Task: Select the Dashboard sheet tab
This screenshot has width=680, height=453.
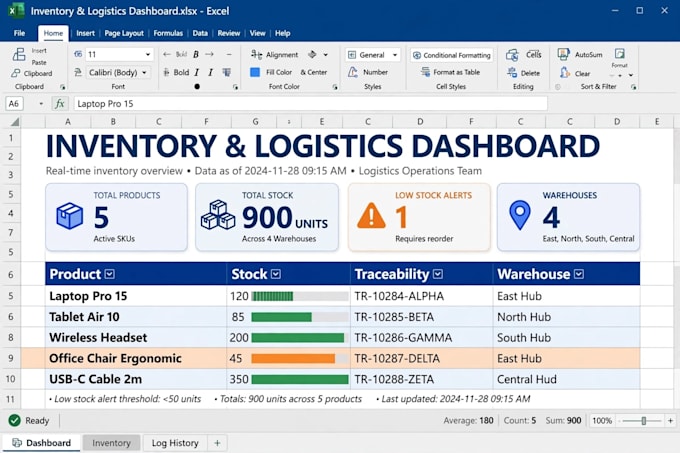Action: [x=42, y=443]
